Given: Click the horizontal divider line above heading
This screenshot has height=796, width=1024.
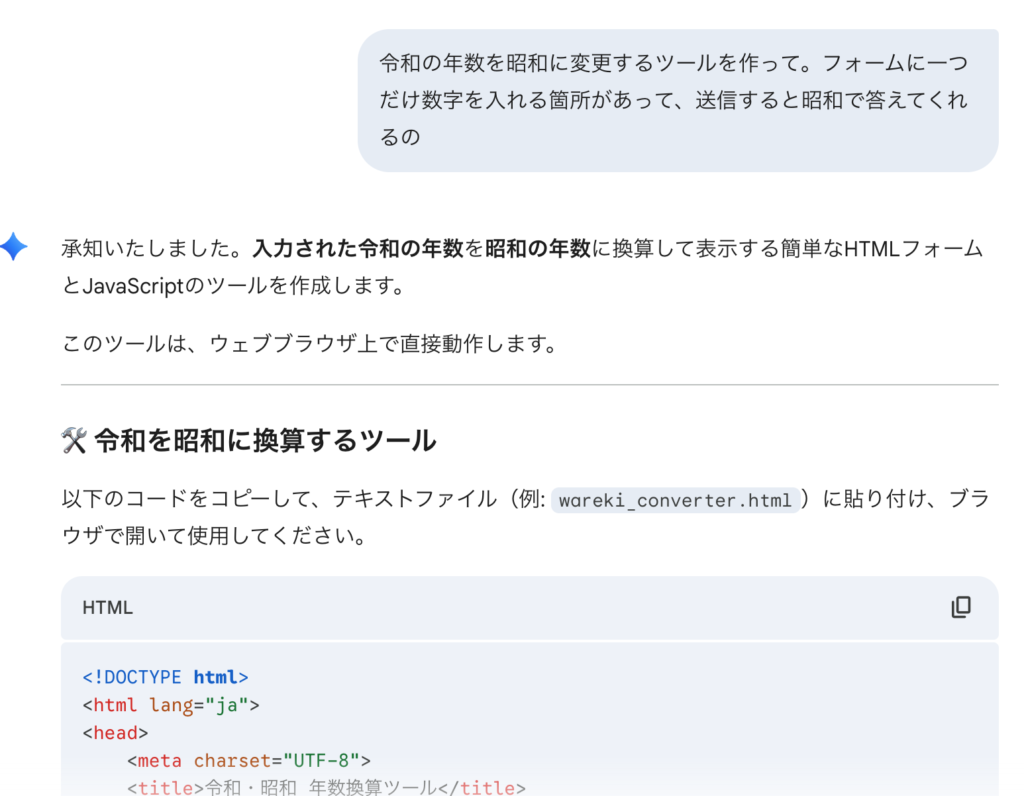Looking at the screenshot, I should tap(529, 385).
